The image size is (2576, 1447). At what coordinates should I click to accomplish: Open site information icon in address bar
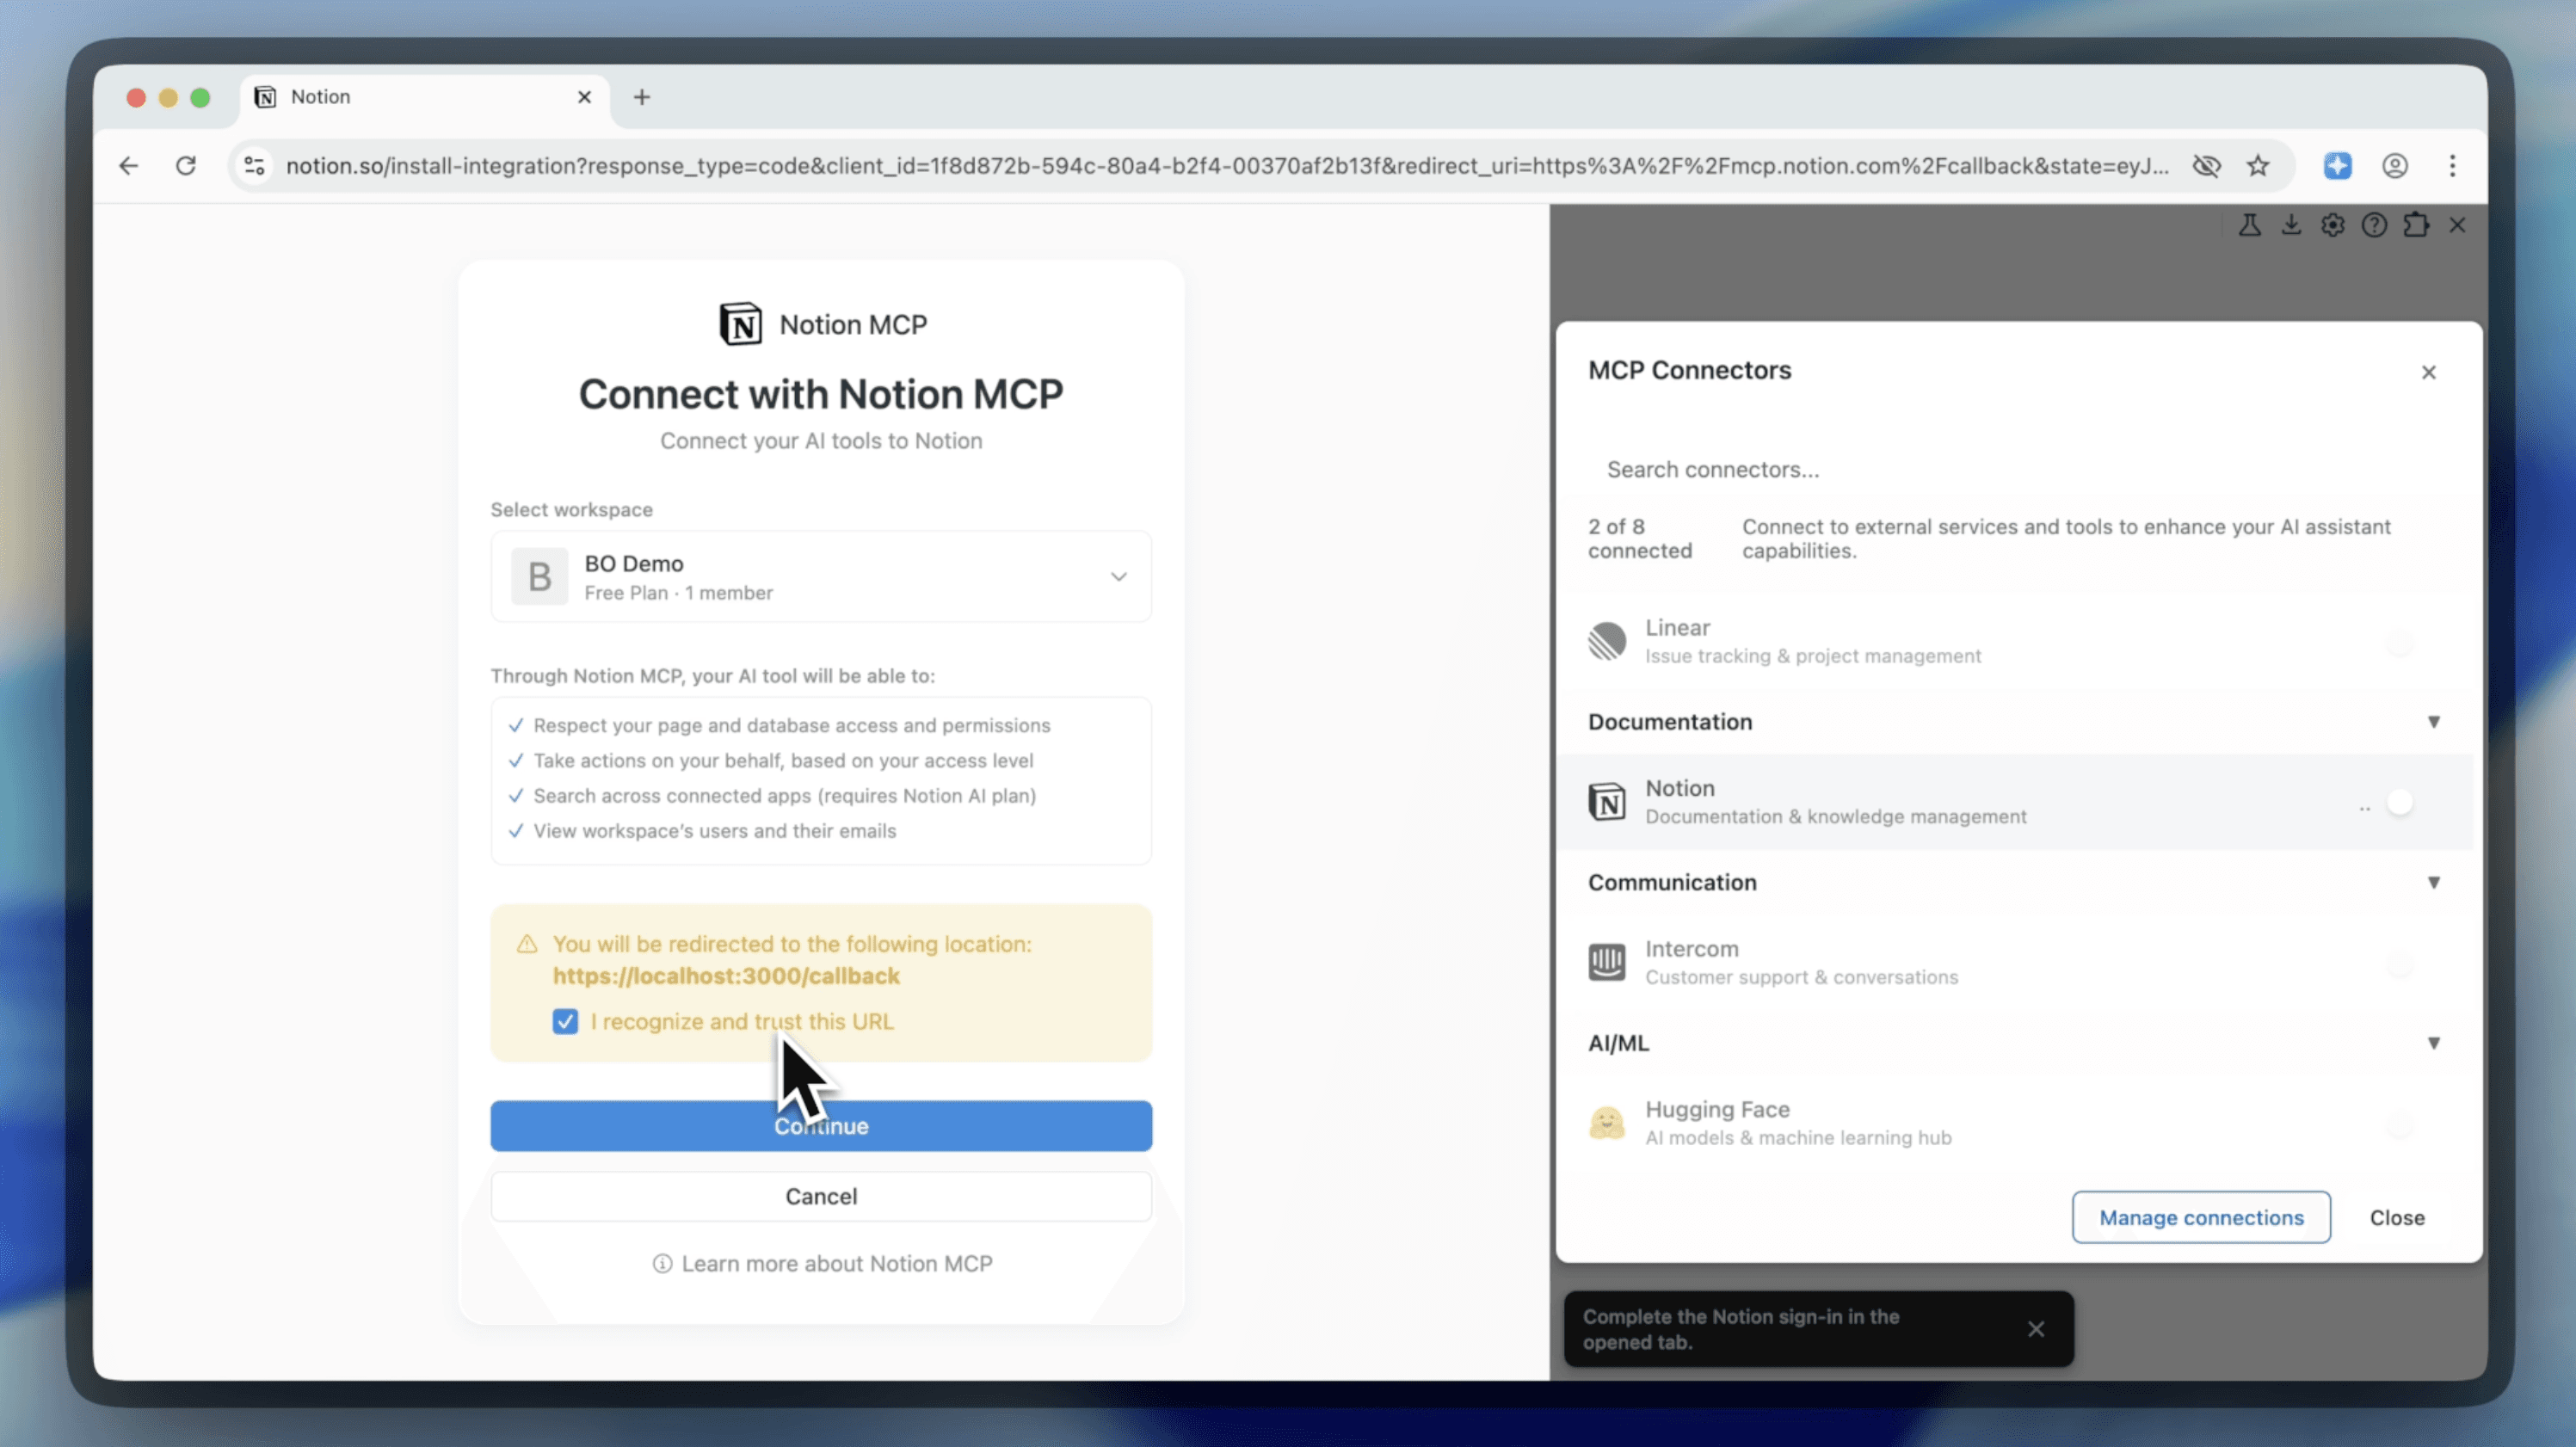tap(255, 166)
